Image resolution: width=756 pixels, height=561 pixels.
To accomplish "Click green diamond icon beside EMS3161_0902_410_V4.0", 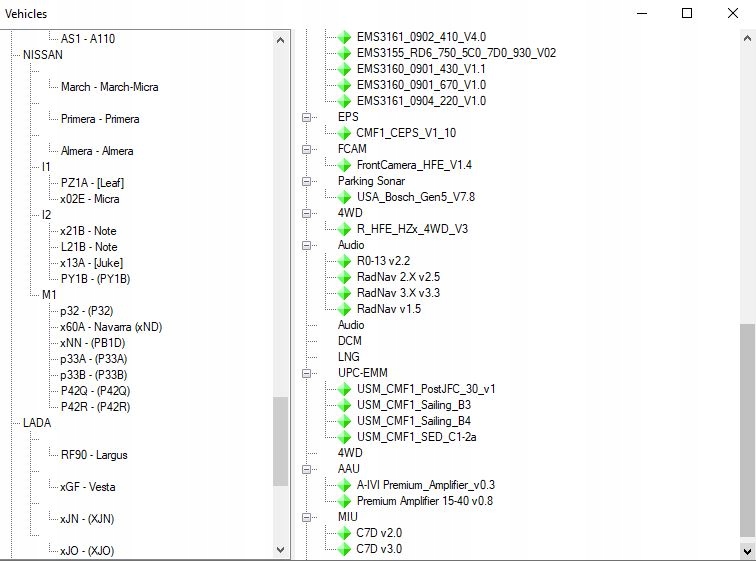I will point(344,37).
